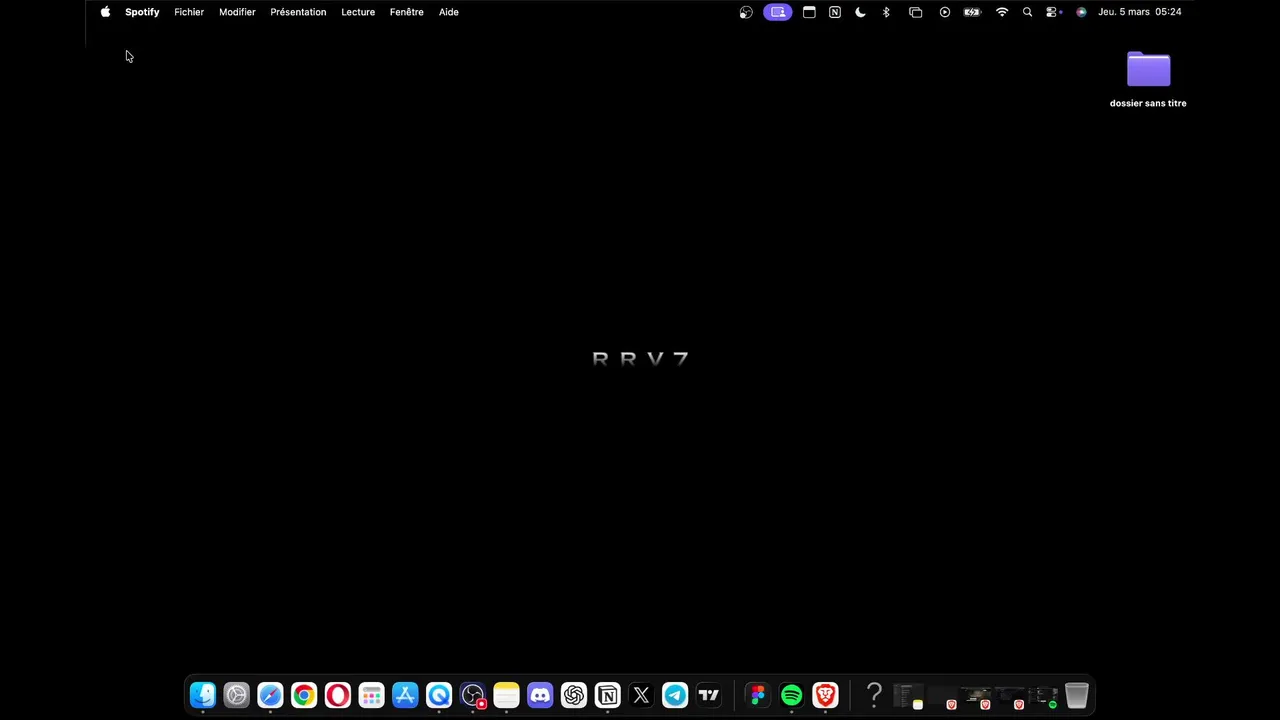The width and height of the screenshot is (1280, 720).
Task: Open the Trash in the Dock
Action: pyautogui.click(x=1076, y=695)
